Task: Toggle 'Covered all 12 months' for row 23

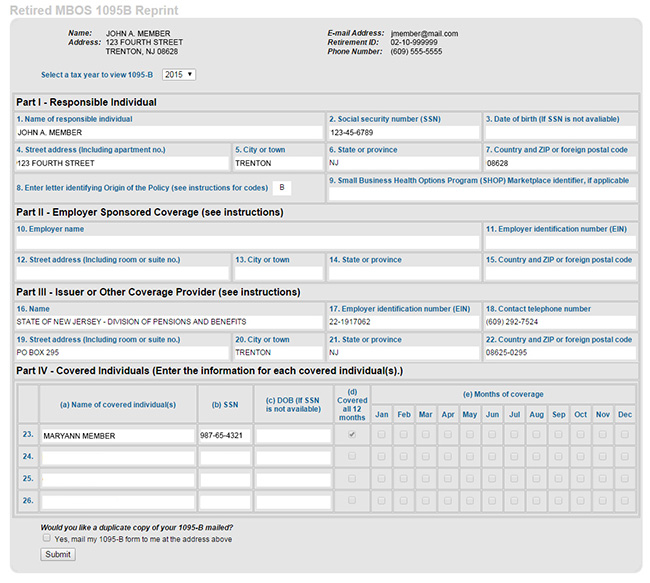Action: click(352, 435)
